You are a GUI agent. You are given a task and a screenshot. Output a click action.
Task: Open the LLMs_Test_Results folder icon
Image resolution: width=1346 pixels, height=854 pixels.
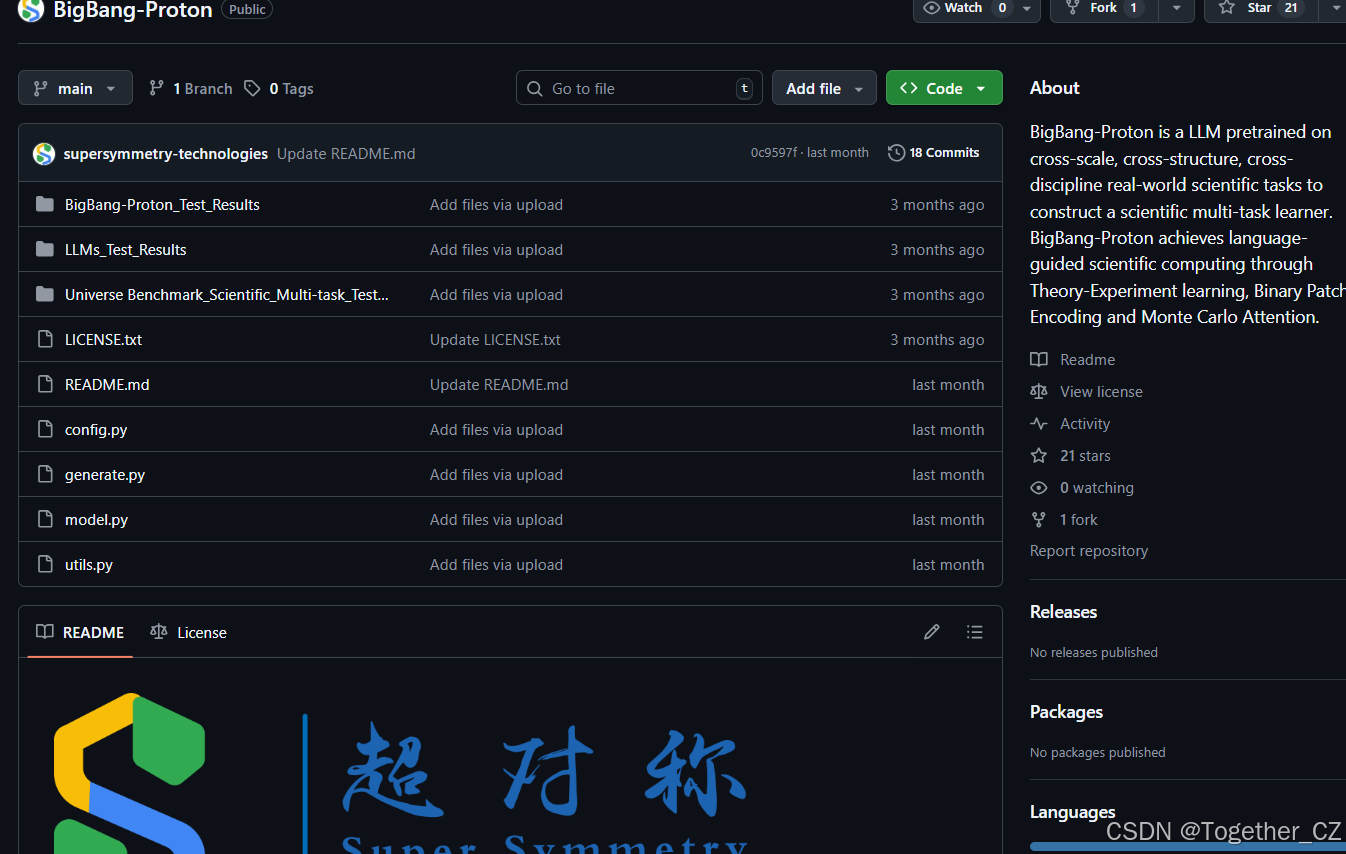[44, 249]
